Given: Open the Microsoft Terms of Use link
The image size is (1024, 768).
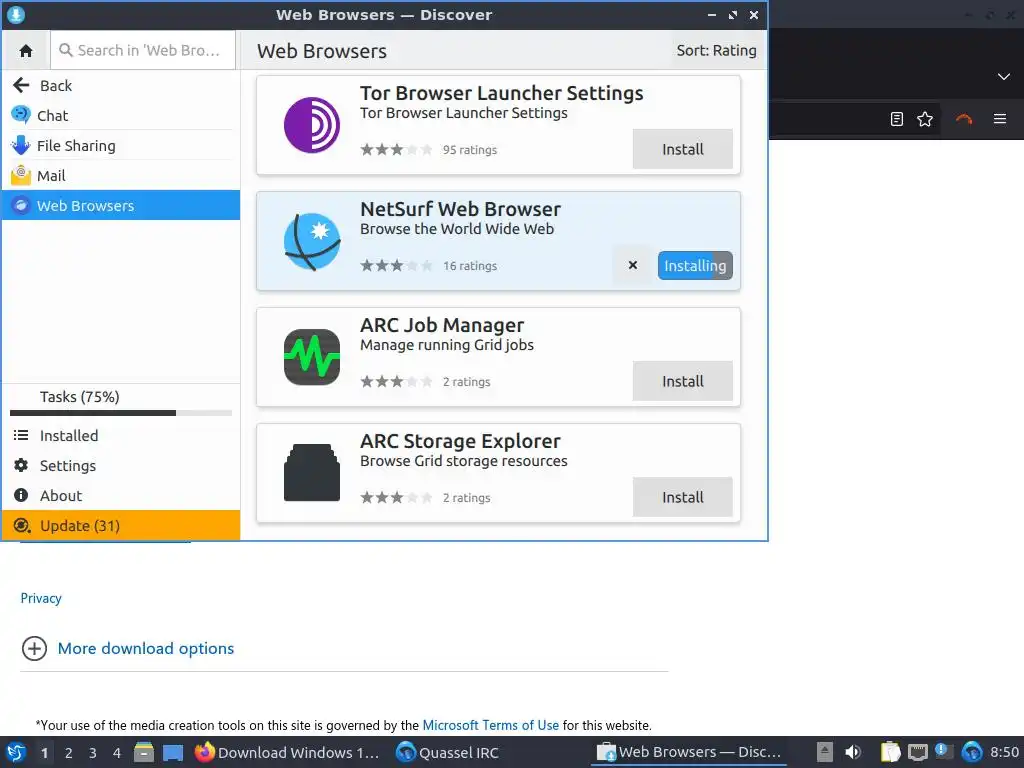Looking at the screenshot, I should coord(490,725).
